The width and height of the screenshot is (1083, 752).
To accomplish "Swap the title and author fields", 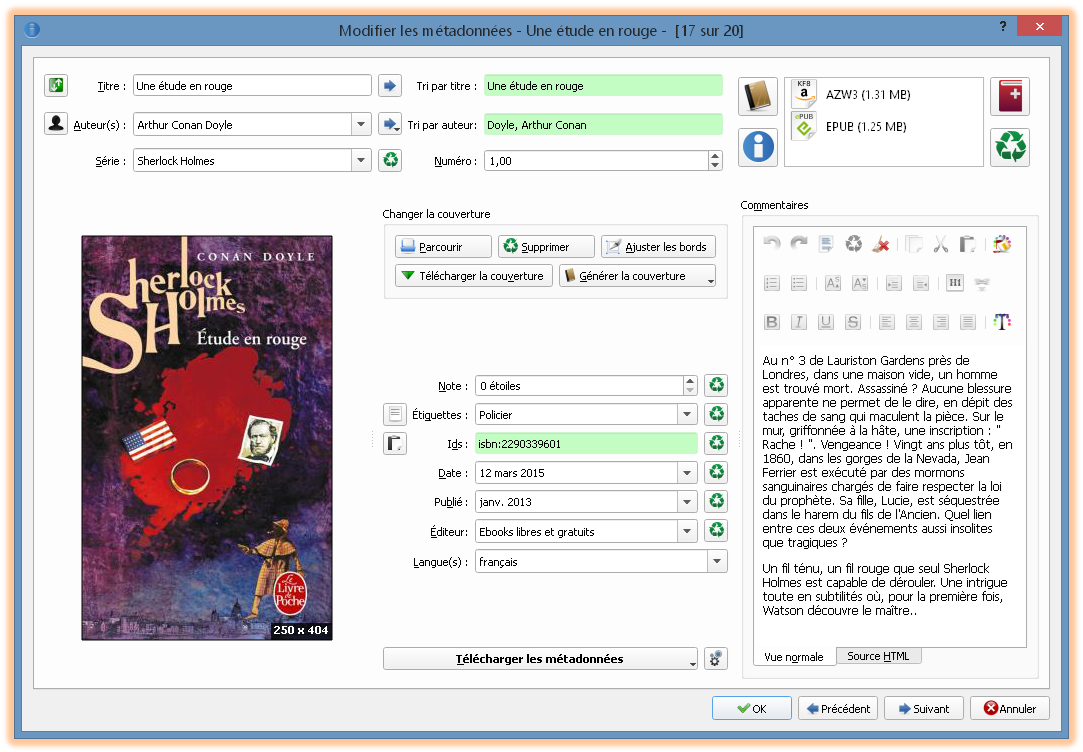I will [56, 85].
